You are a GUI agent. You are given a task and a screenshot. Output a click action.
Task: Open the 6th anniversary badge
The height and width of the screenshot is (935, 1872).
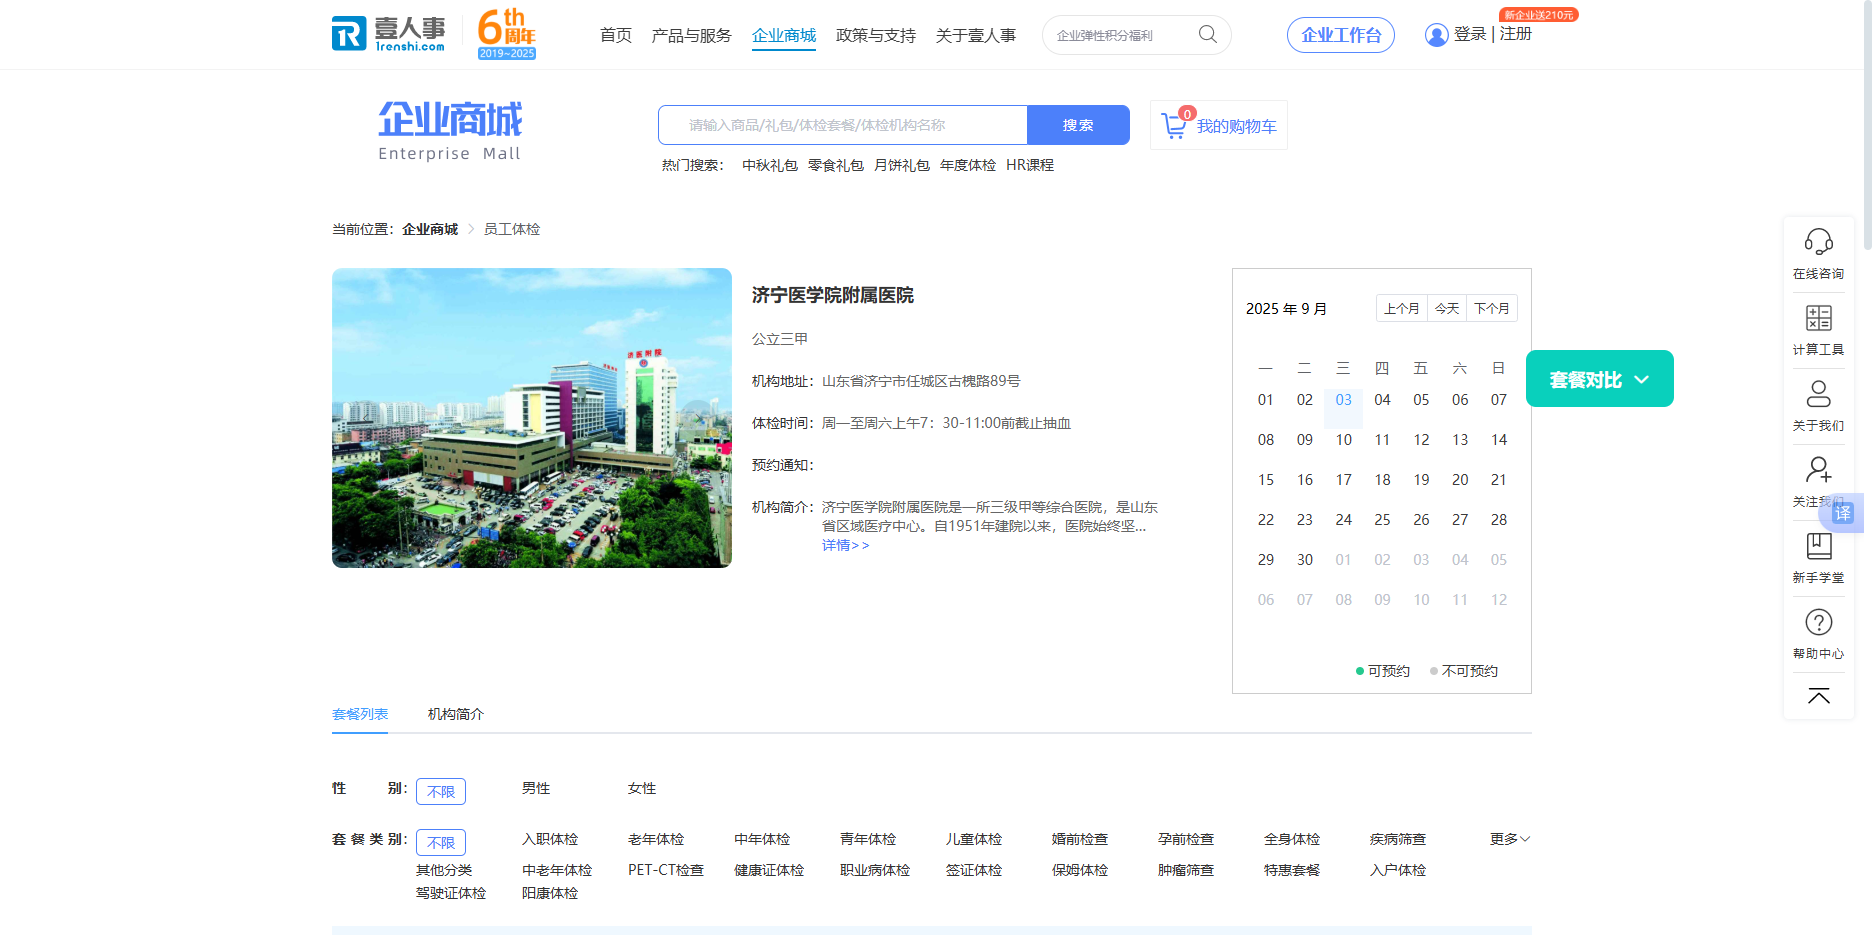507,34
